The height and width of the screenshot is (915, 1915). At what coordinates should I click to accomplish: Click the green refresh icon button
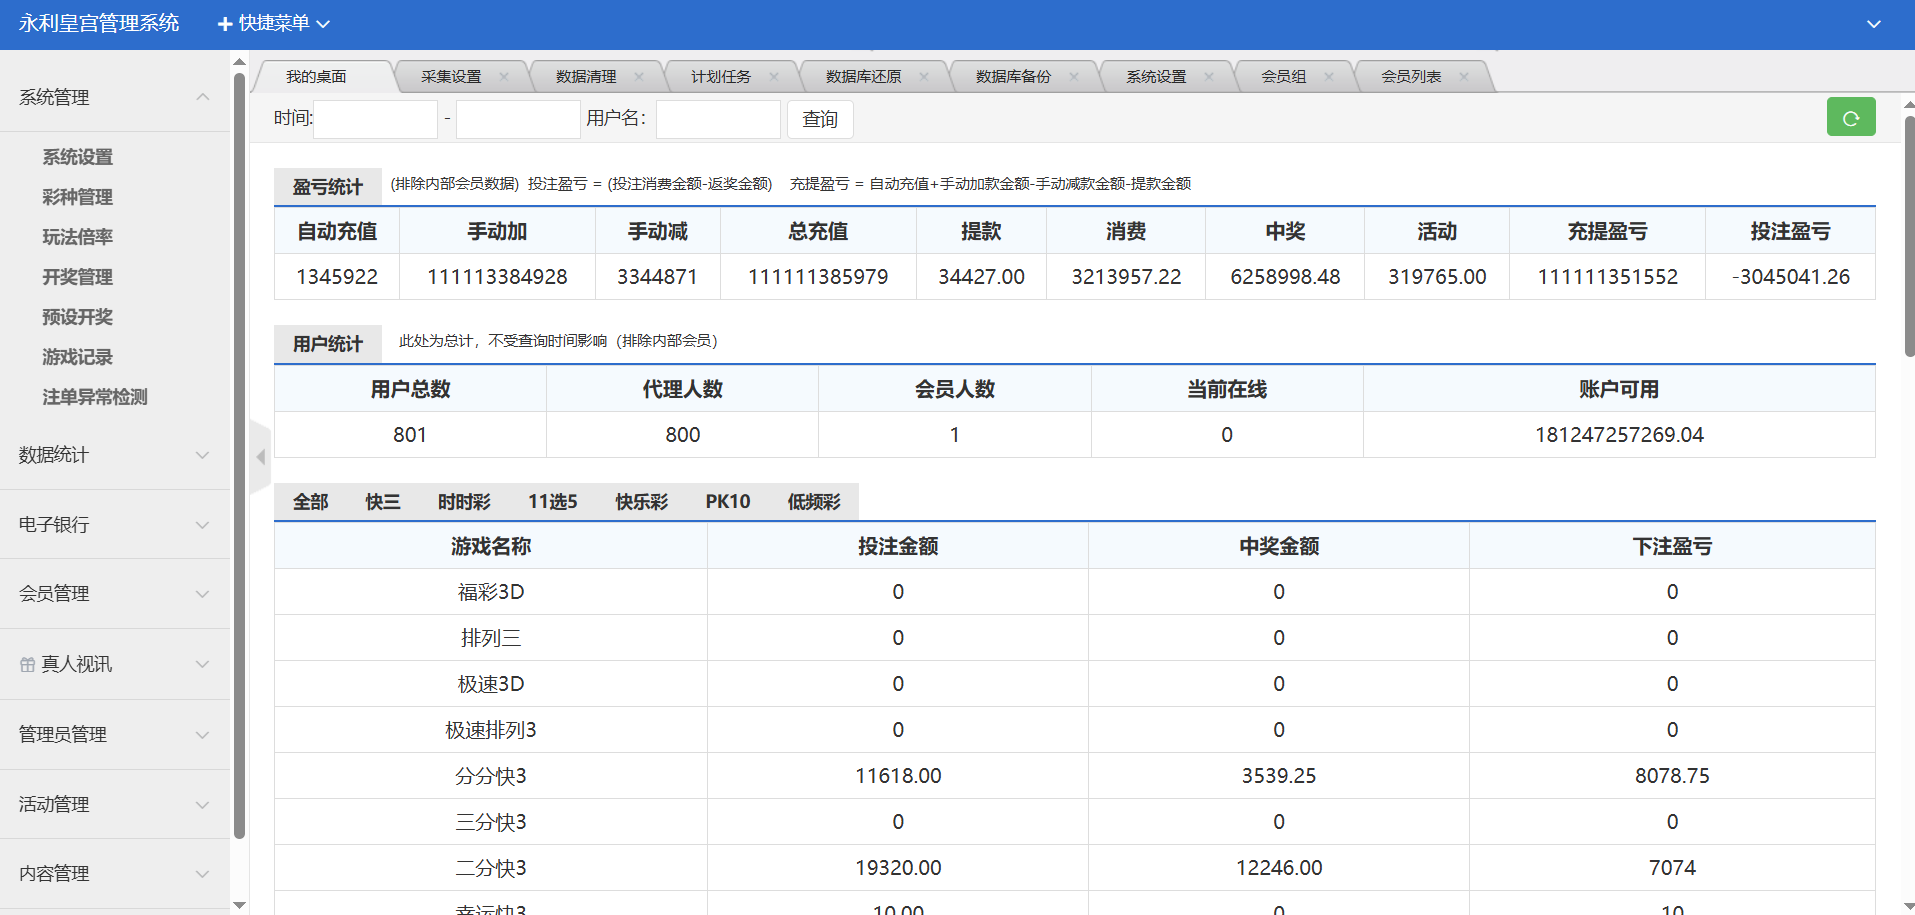(1850, 117)
